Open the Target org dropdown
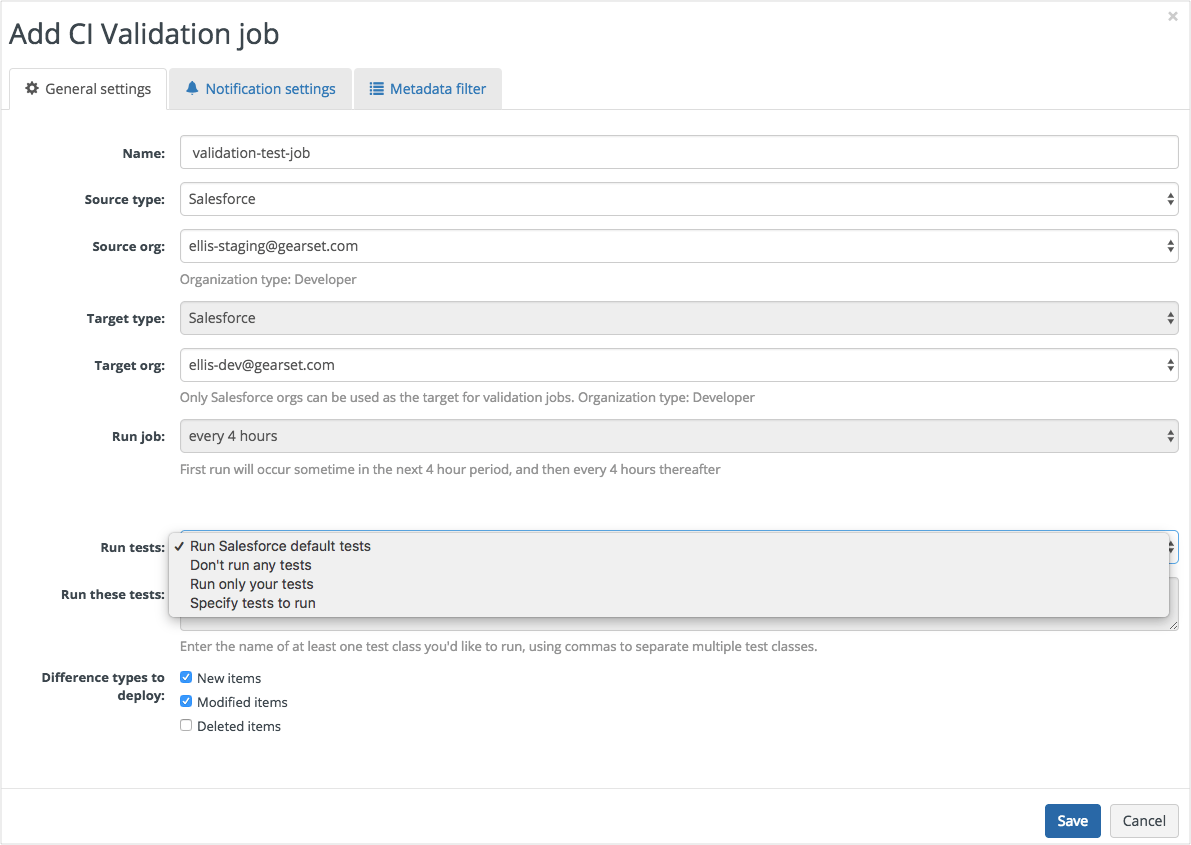The width and height of the screenshot is (1191, 845). pos(678,365)
